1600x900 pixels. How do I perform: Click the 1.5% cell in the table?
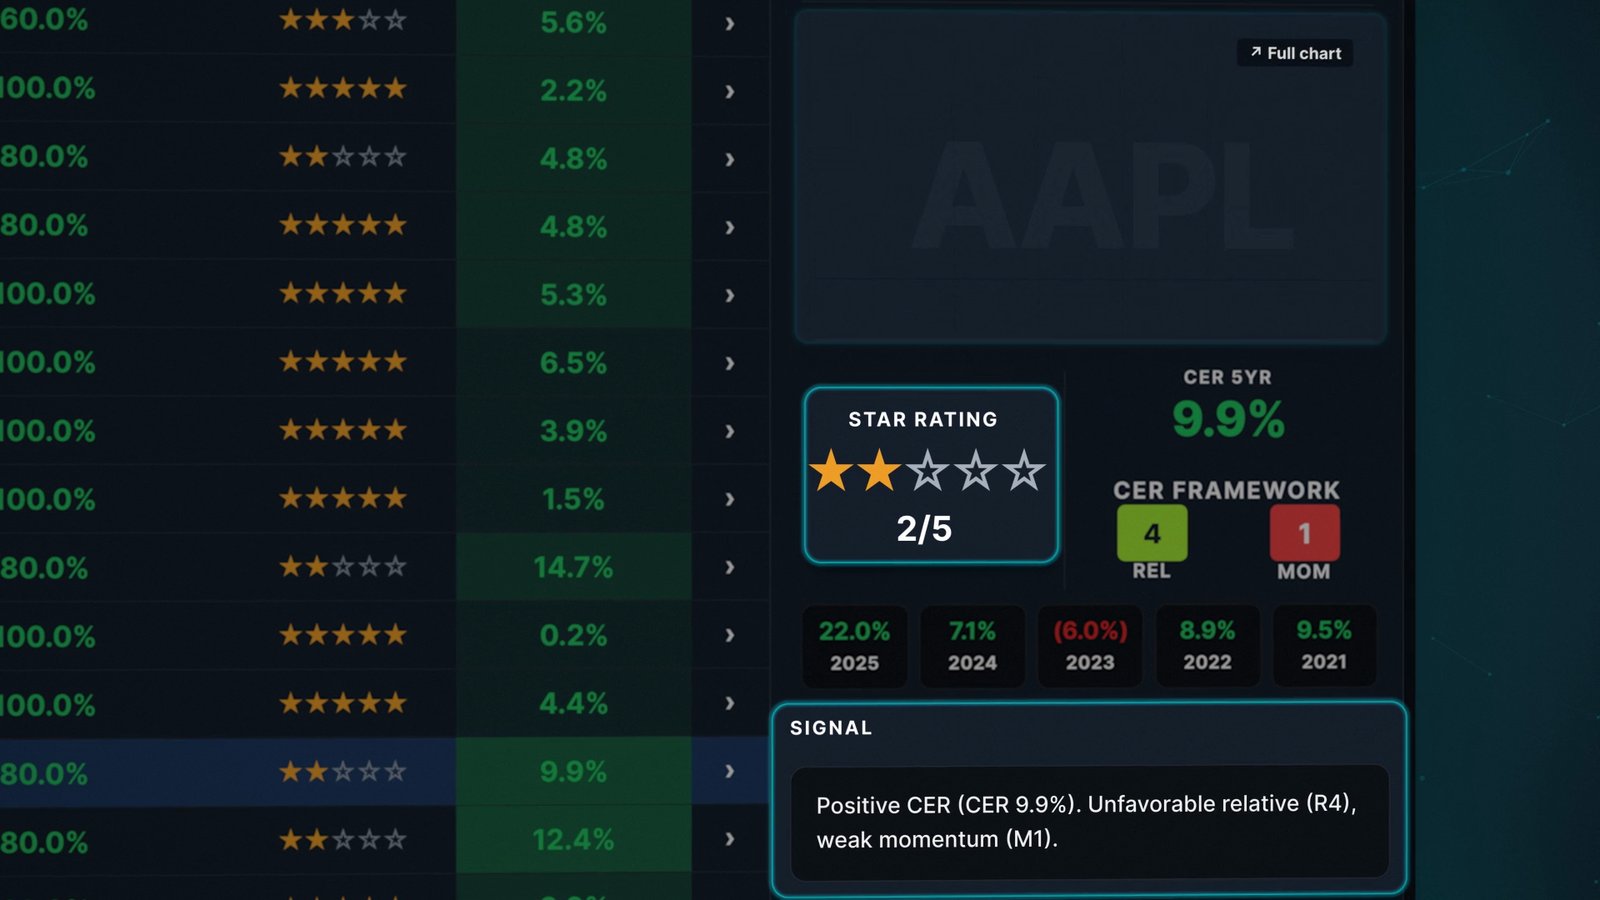point(573,499)
